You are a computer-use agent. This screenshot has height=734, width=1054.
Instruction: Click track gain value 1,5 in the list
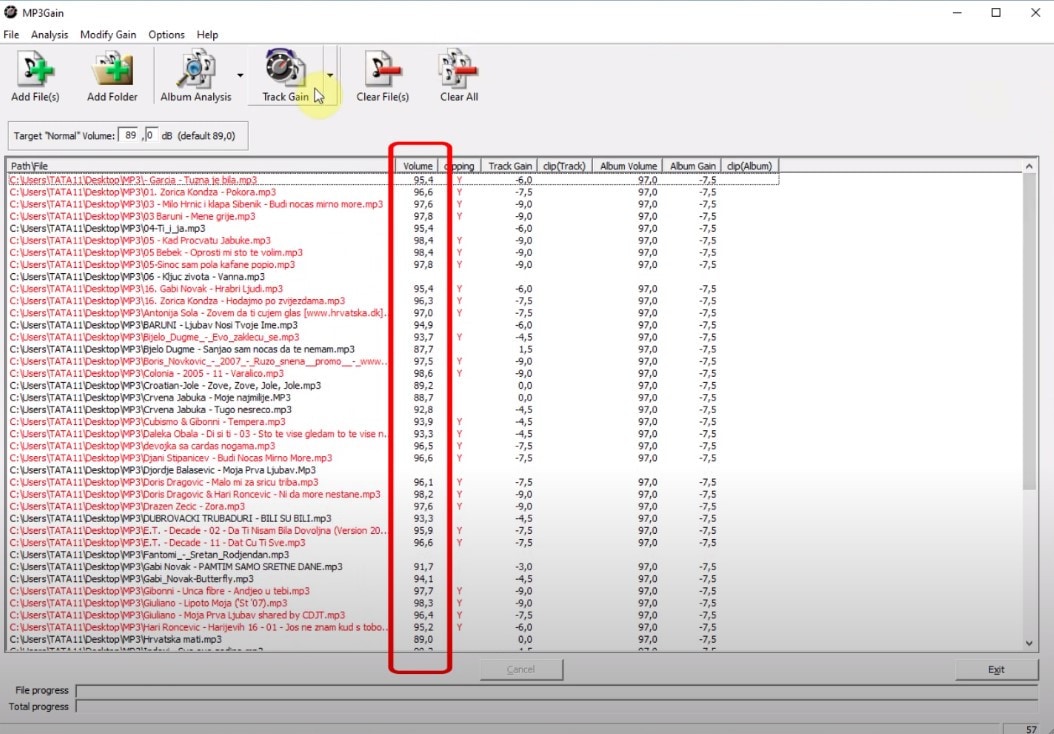526,350
